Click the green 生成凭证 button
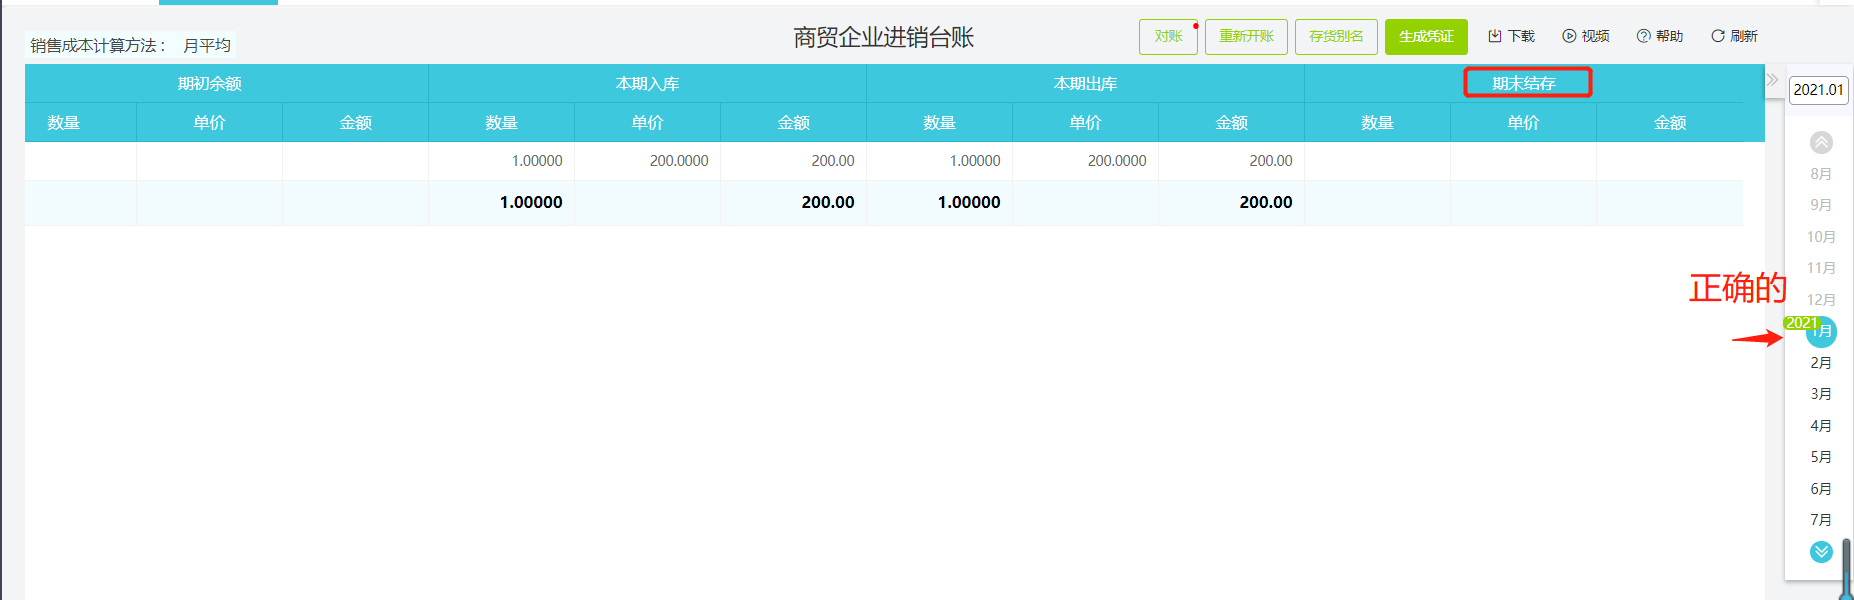This screenshot has height=600, width=1854. (1426, 37)
